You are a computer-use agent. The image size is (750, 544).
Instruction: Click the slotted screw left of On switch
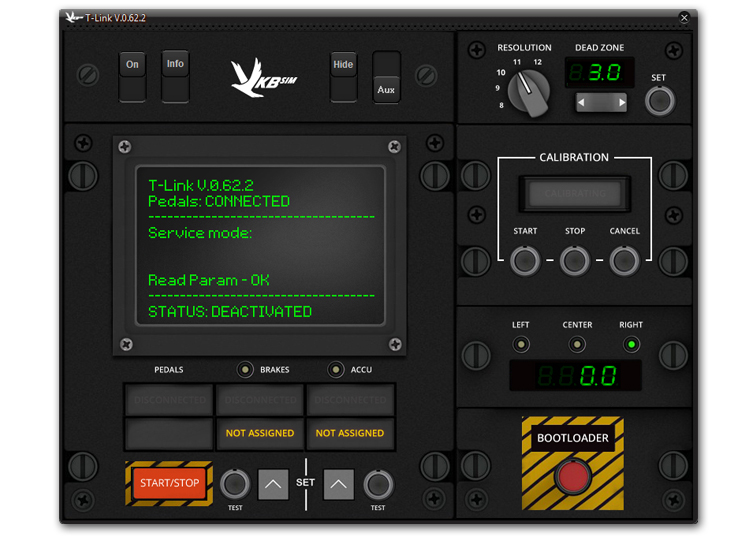coord(88,75)
